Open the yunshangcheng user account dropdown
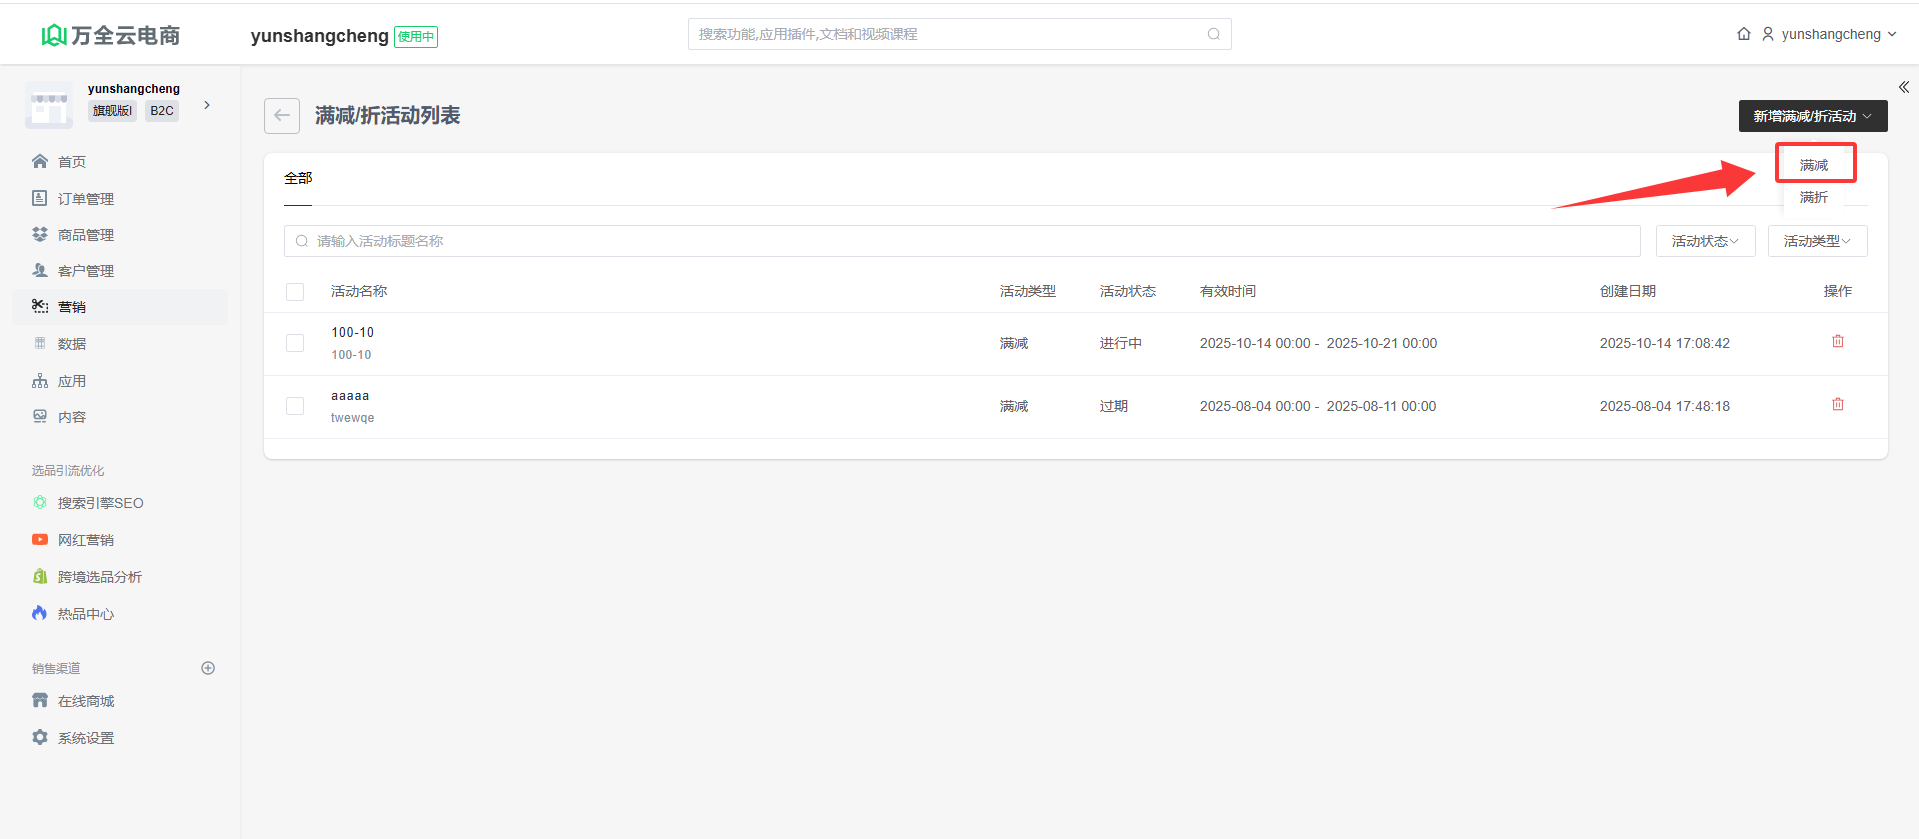This screenshot has height=839, width=1919. tap(1829, 34)
